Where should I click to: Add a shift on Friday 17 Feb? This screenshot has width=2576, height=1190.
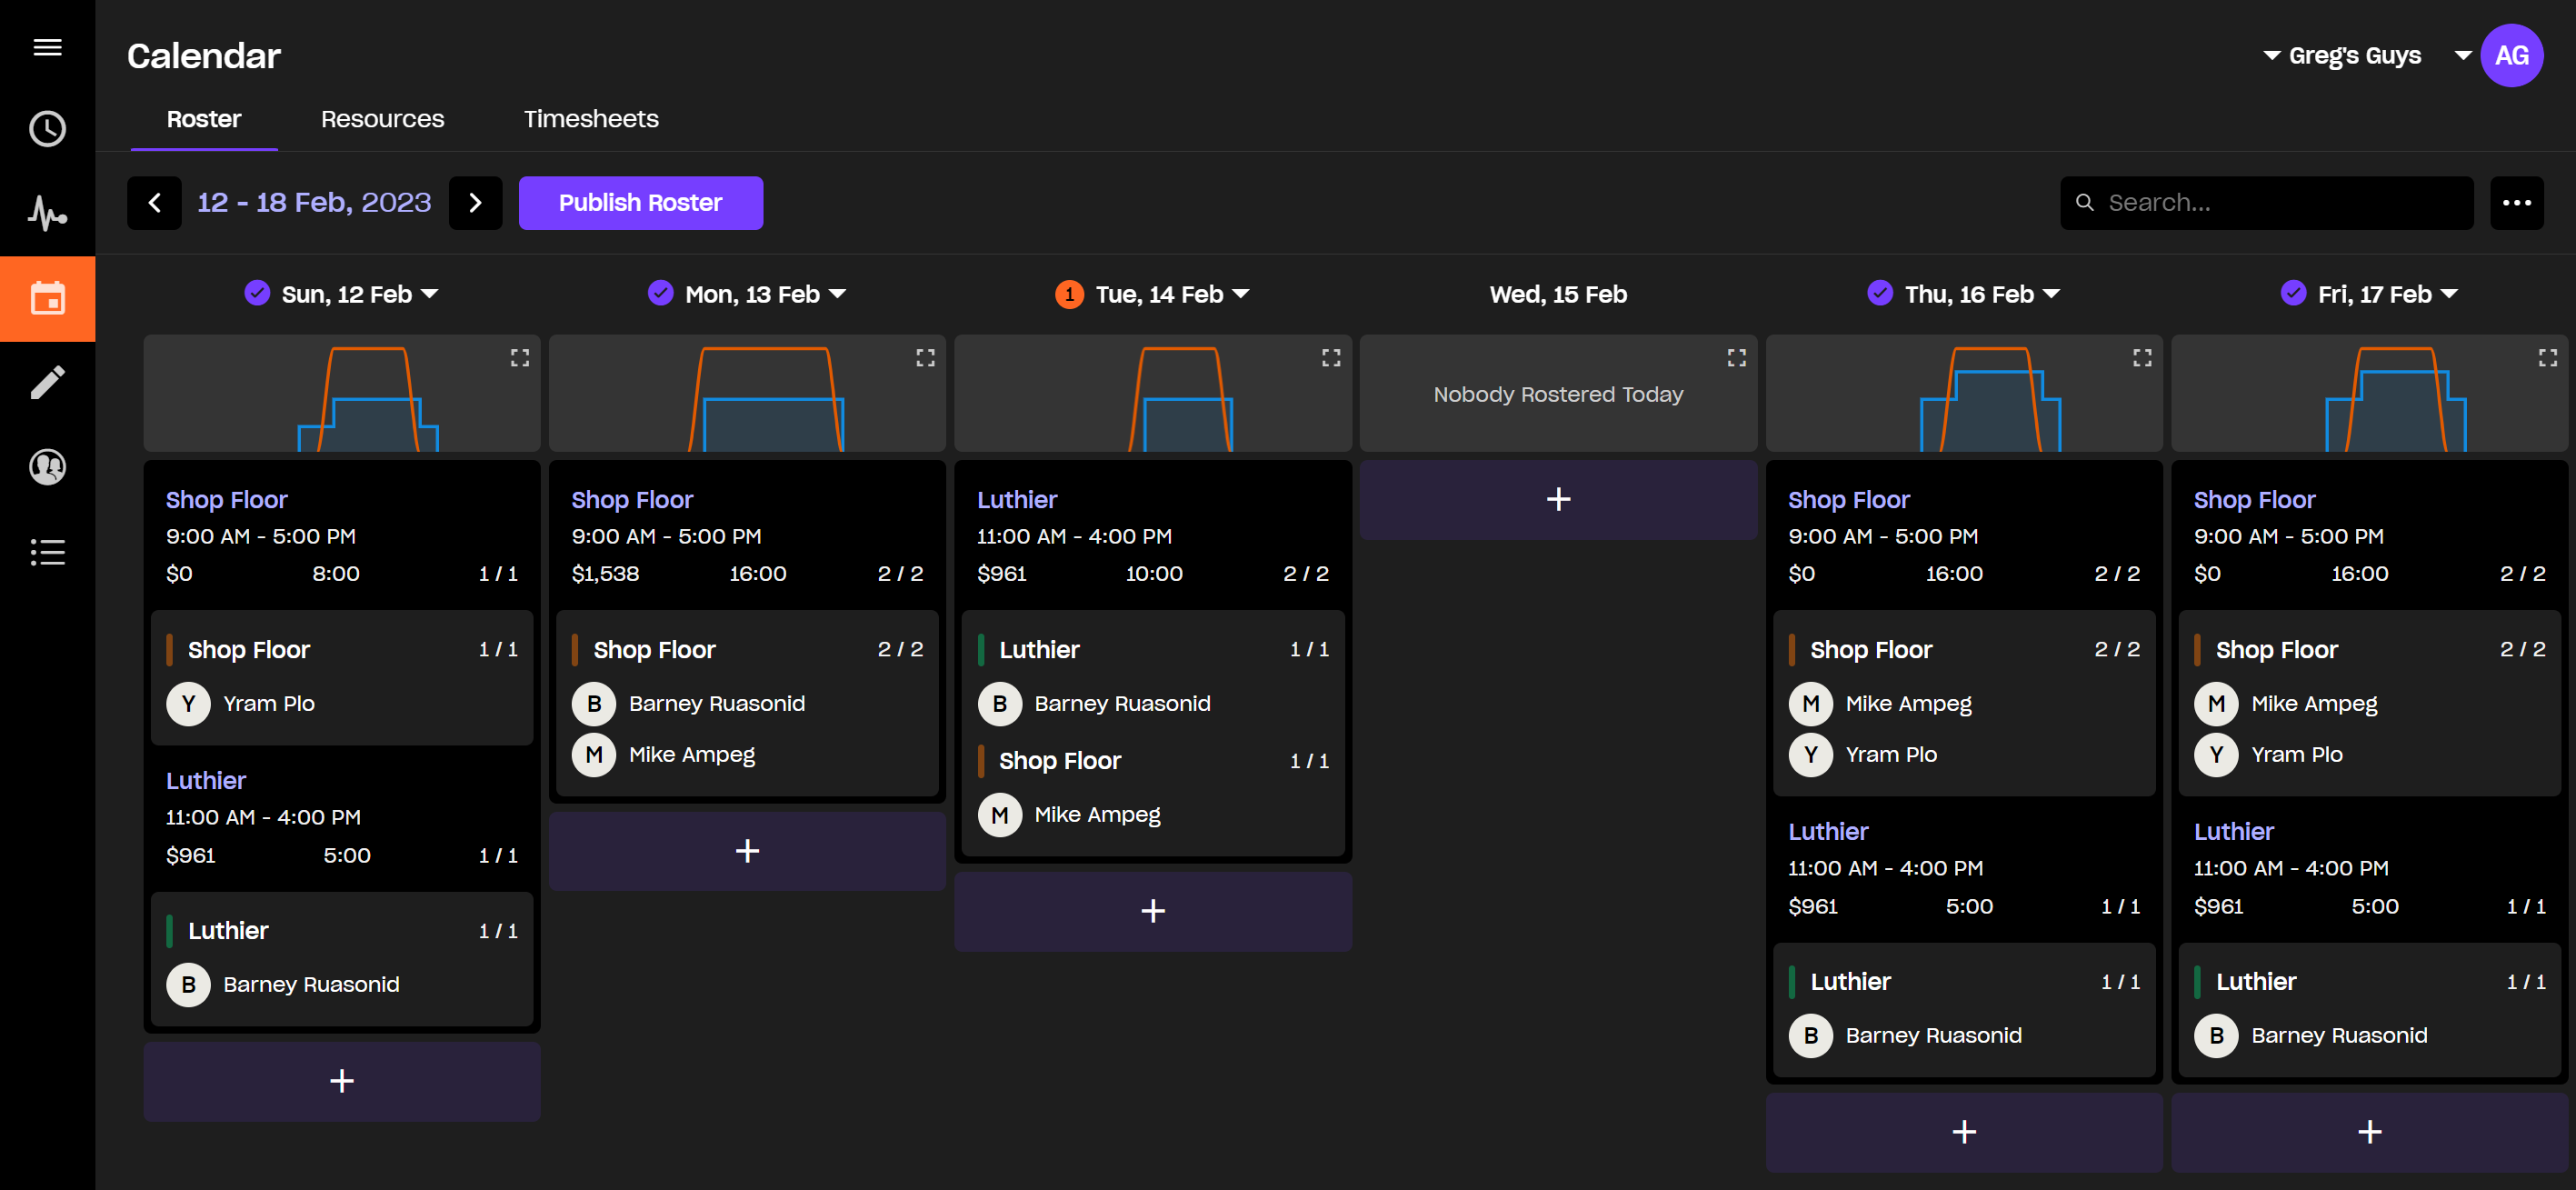[2369, 1132]
